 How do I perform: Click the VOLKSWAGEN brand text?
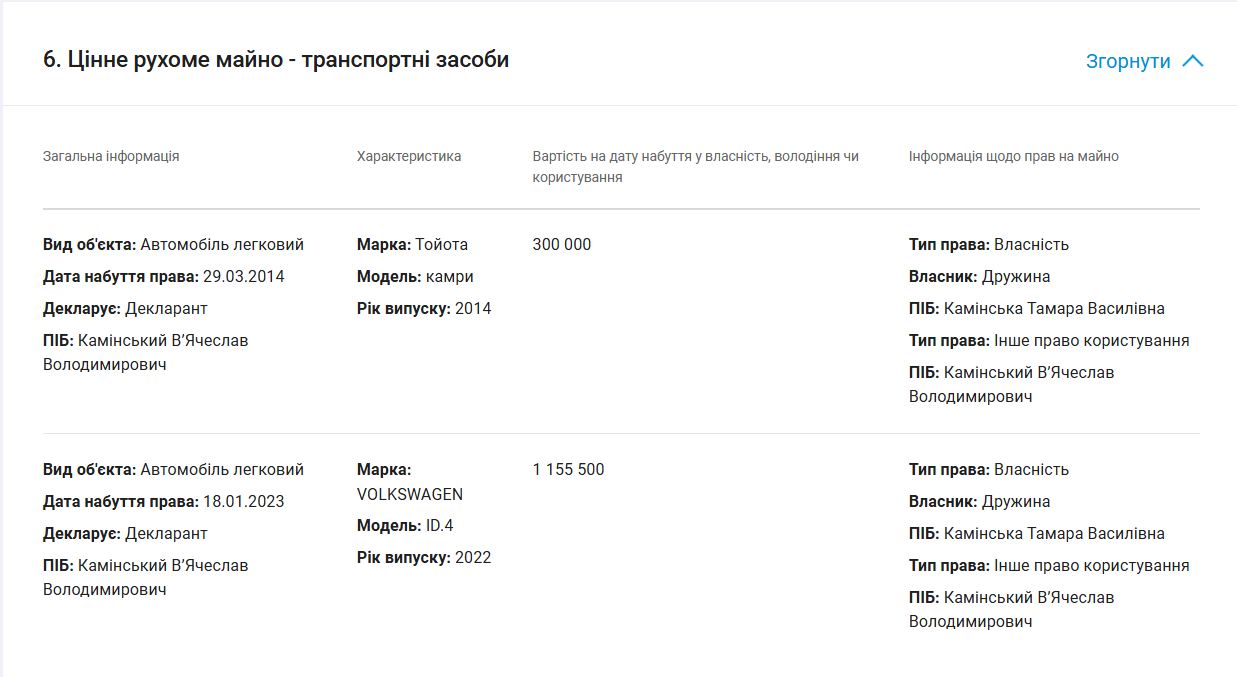point(410,494)
